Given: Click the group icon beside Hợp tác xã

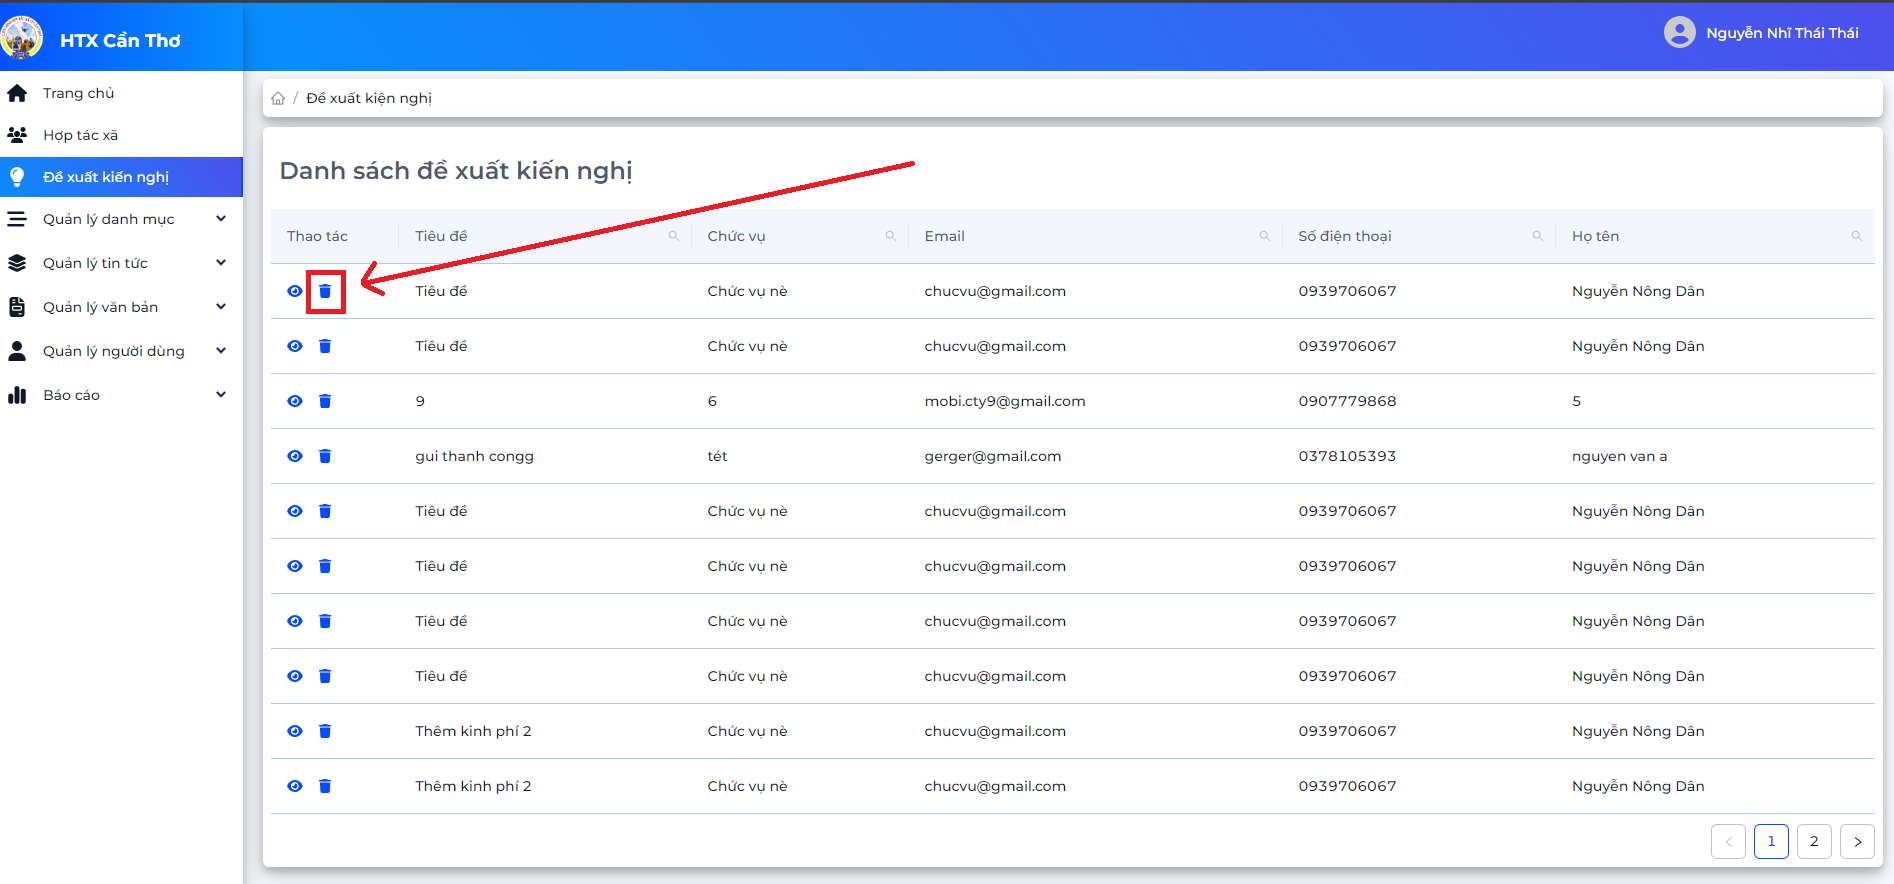Looking at the screenshot, I should coord(17,135).
